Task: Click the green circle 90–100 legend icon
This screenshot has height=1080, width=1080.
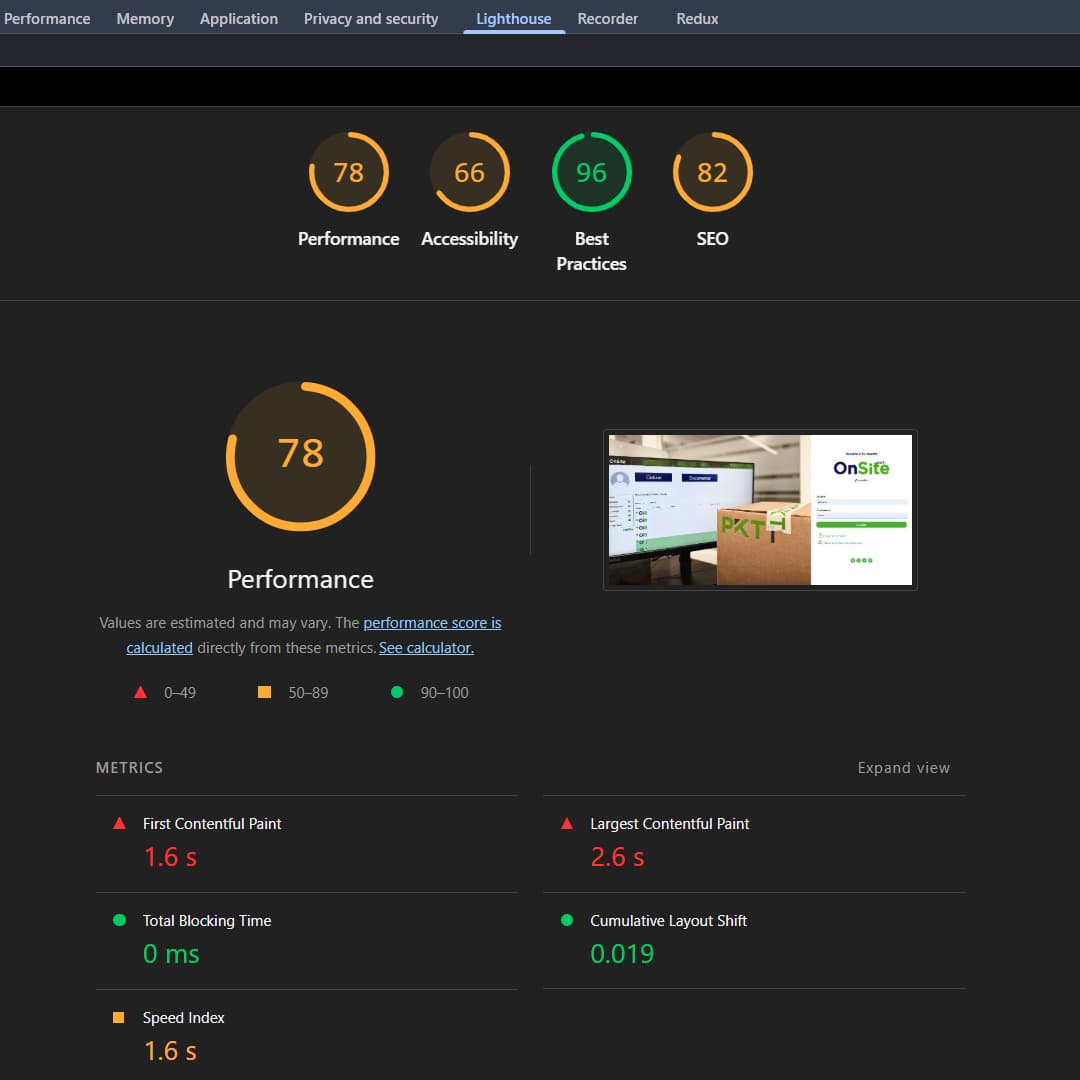Action: pyautogui.click(x=397, y=692)
